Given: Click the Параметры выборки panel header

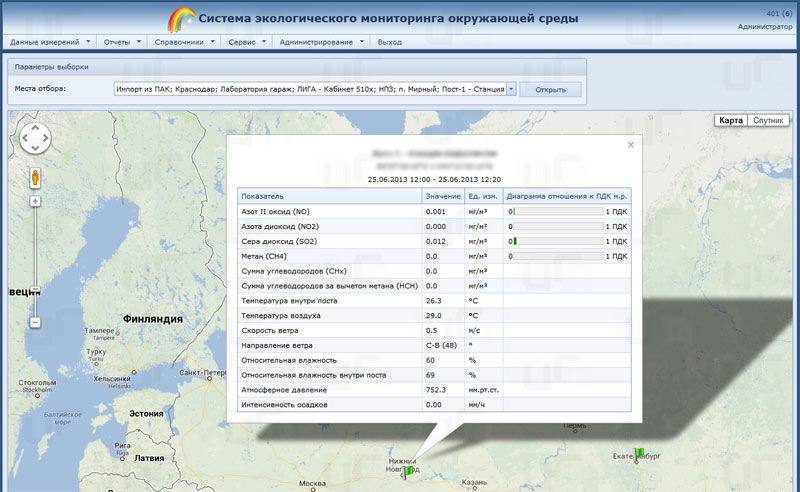Looking at the screenshot, I should point(297,67).
